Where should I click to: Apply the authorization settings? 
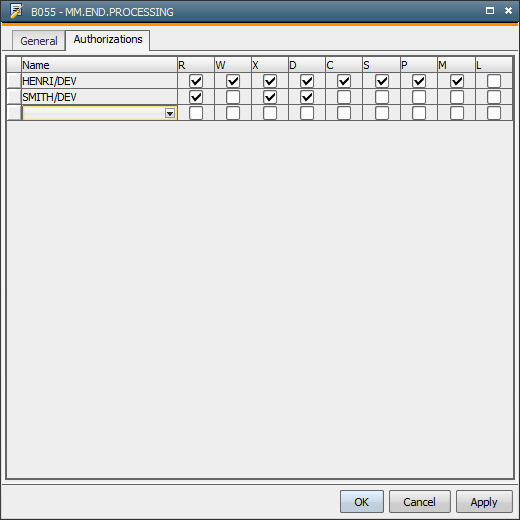(484, 502)
